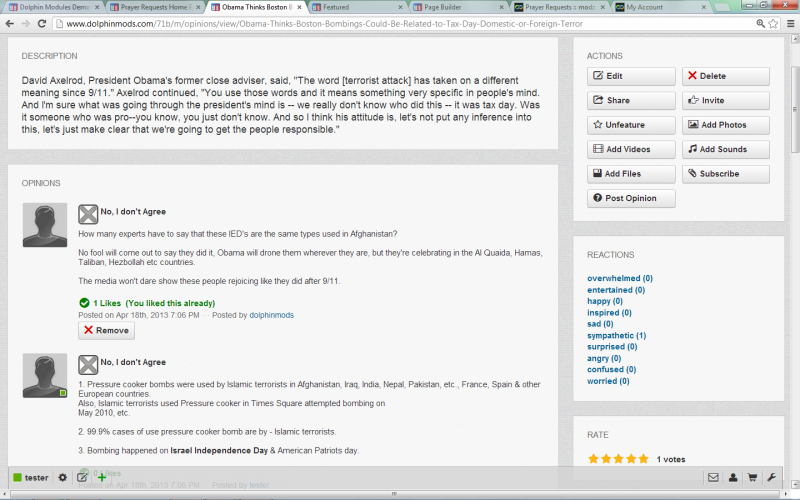
Task: Click the Share button
Action: click(631, 101)
